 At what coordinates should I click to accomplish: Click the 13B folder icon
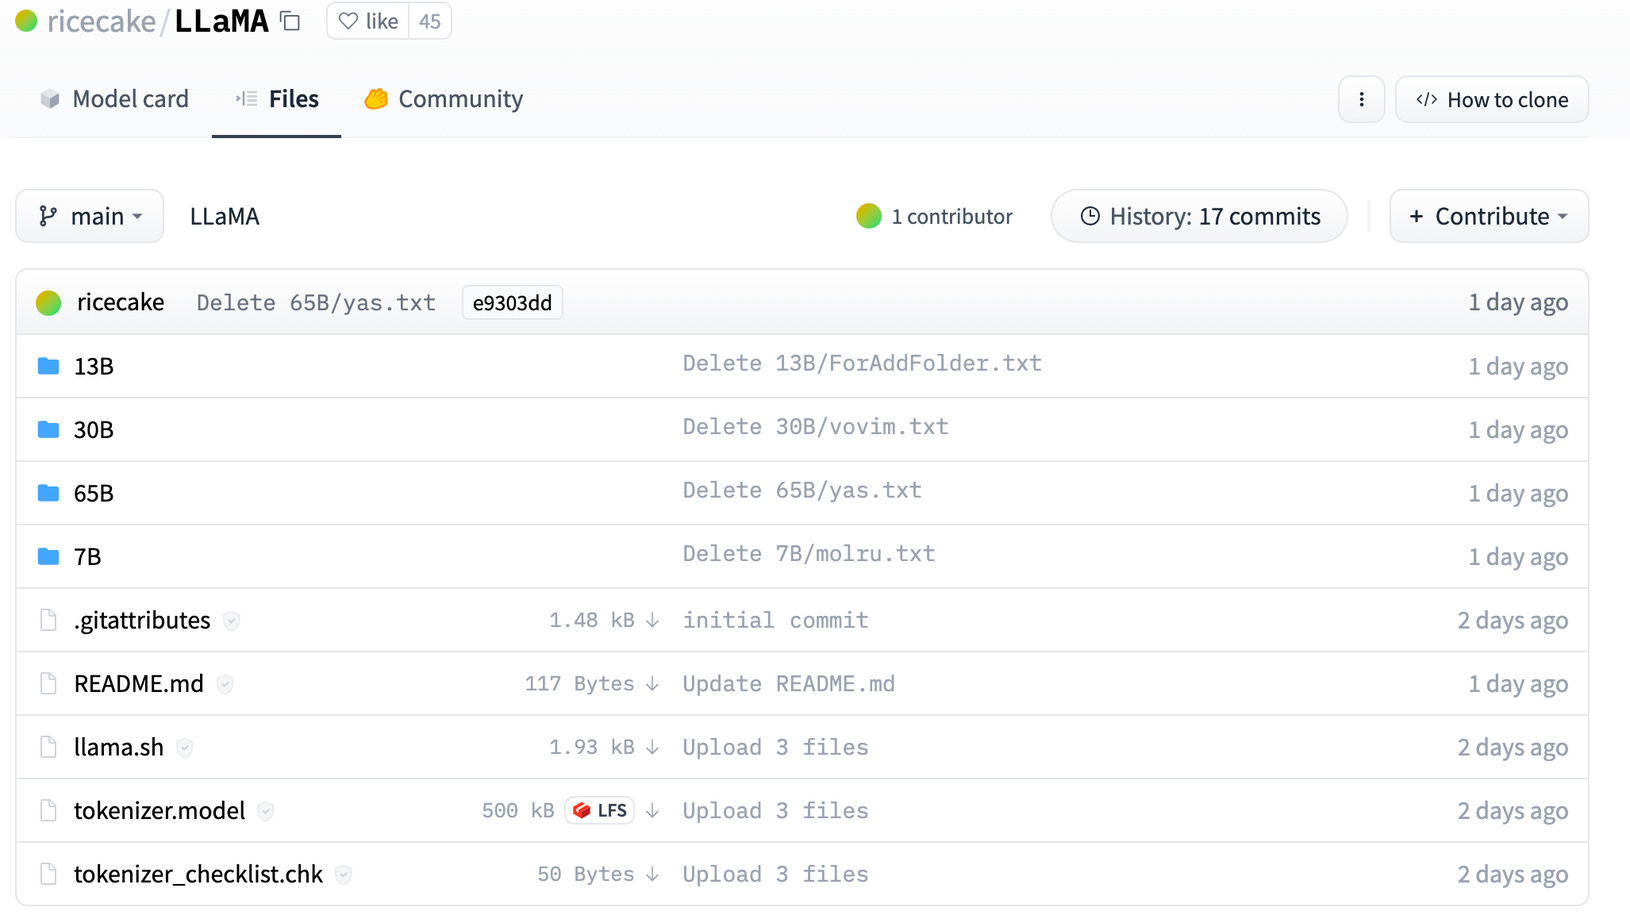pos(48,366)
